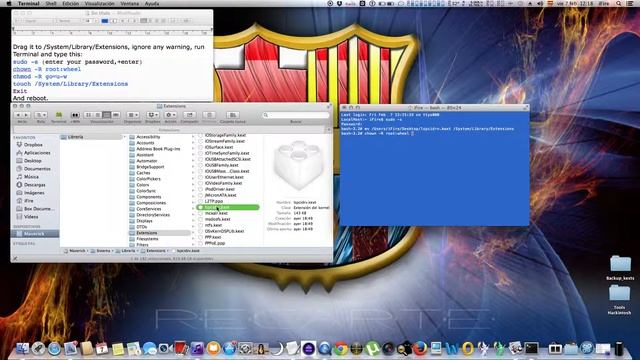Open the Terminal menu in the menu bar
The width and height of the screenshot is (640, 360).
click(29, 3)
